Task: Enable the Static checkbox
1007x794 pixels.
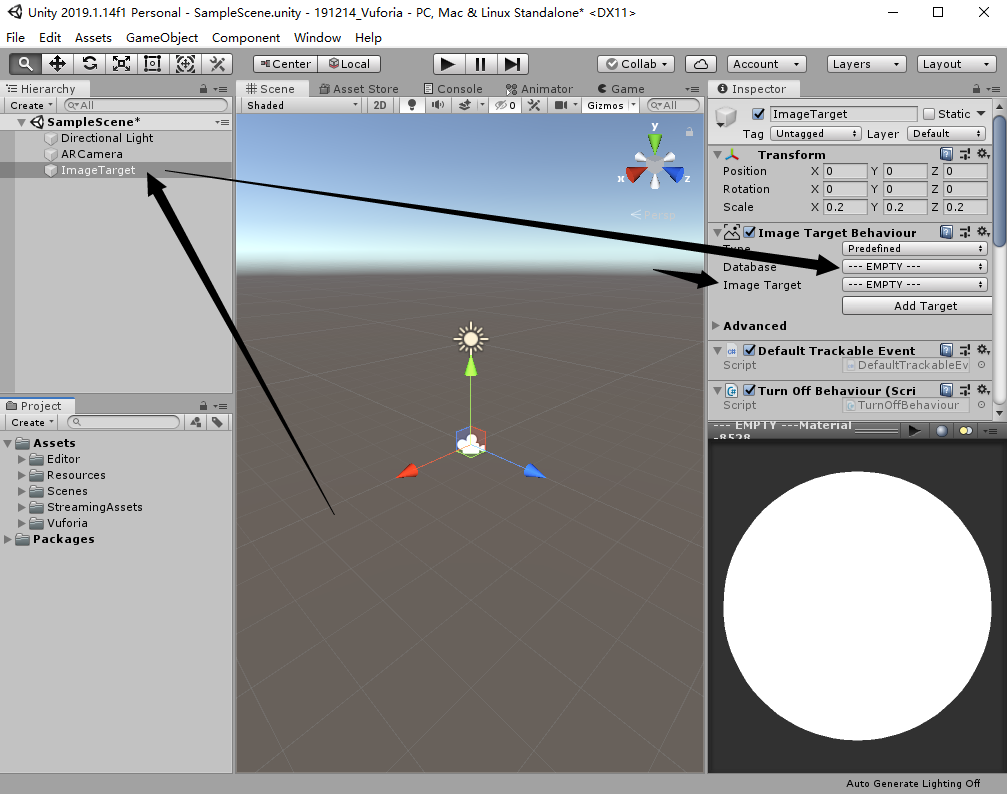Action: (929, 114)
